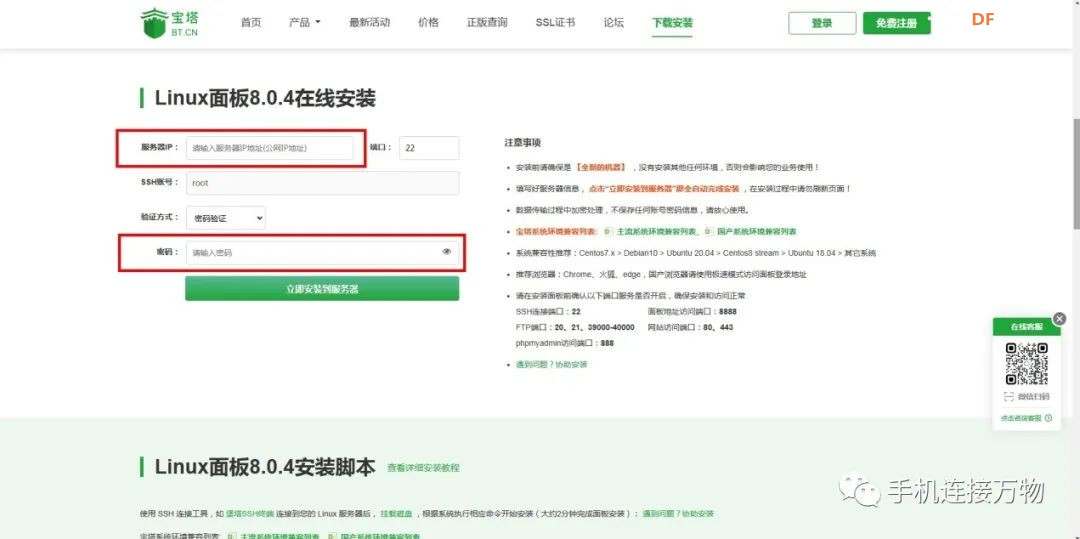Toggle password visibility eye icon

(x=446, y=252)
